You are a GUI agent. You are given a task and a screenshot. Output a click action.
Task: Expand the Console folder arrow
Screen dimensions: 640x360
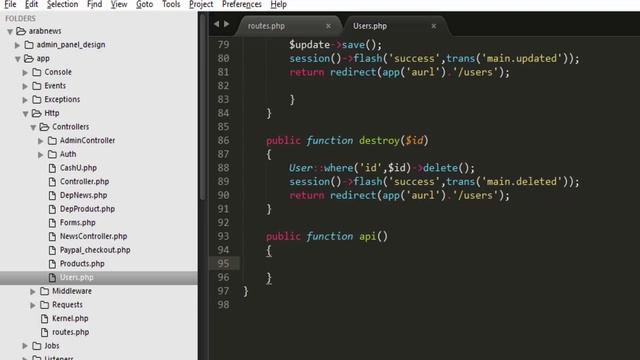25,73
